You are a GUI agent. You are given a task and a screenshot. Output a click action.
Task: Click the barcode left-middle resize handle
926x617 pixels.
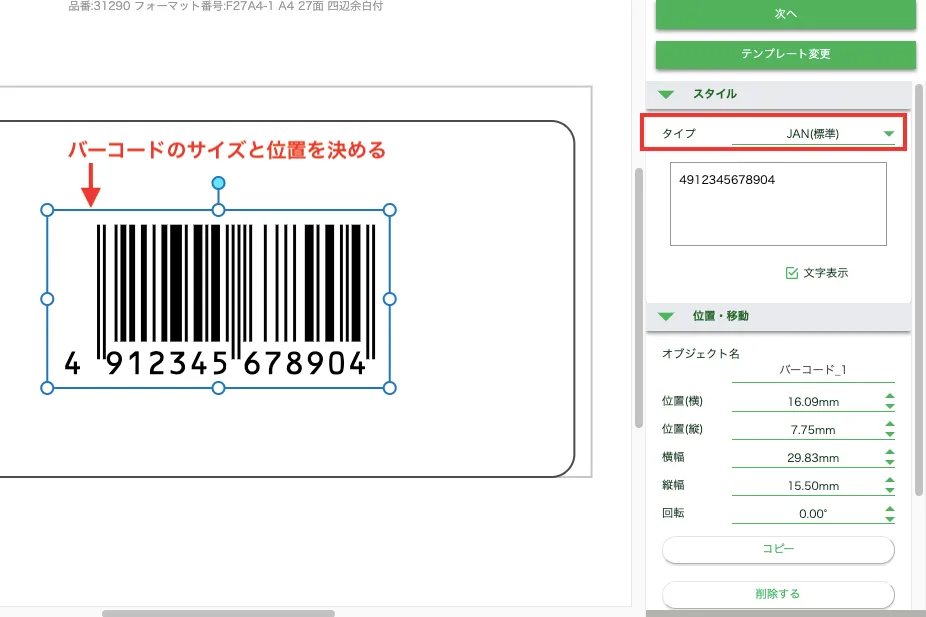47,299
